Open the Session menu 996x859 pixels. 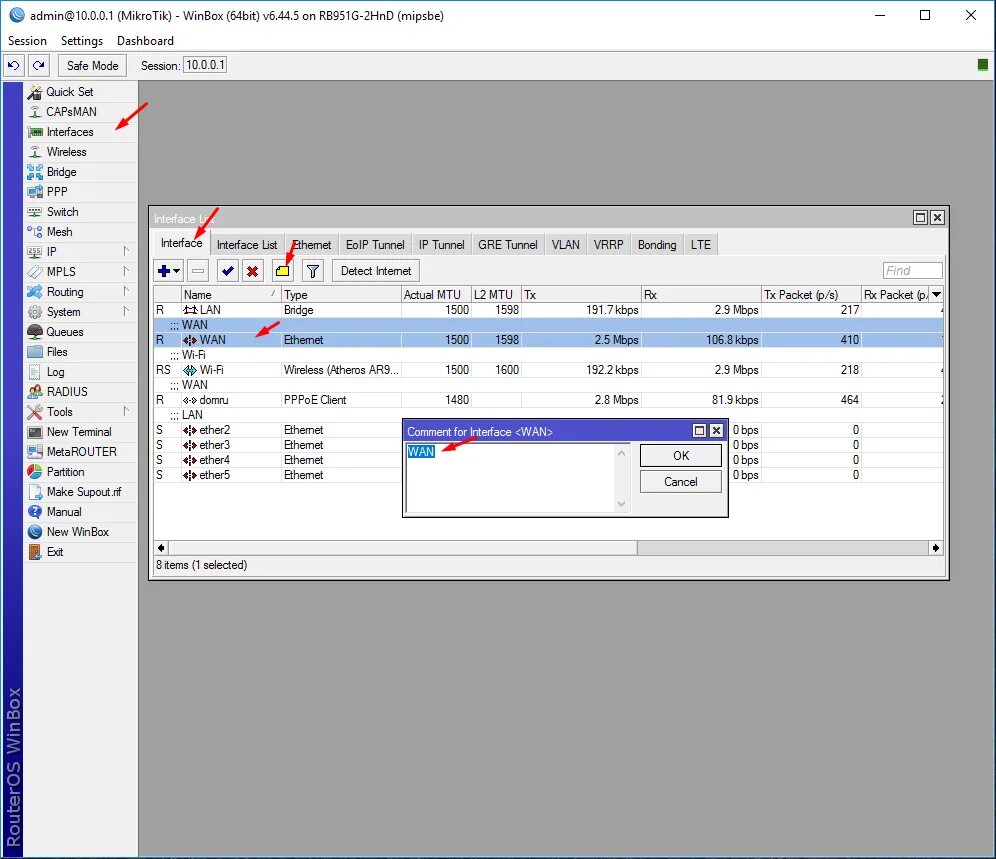(x=27, y=41)
